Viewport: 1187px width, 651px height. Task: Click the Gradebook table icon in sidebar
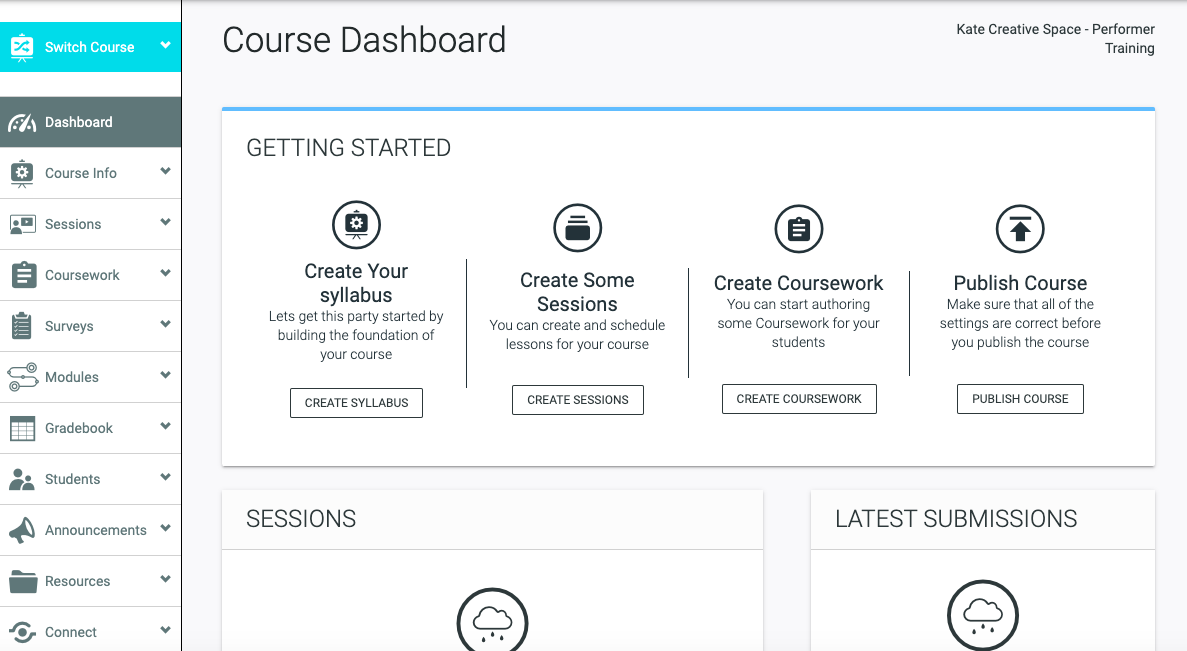(x=22, y=429)
